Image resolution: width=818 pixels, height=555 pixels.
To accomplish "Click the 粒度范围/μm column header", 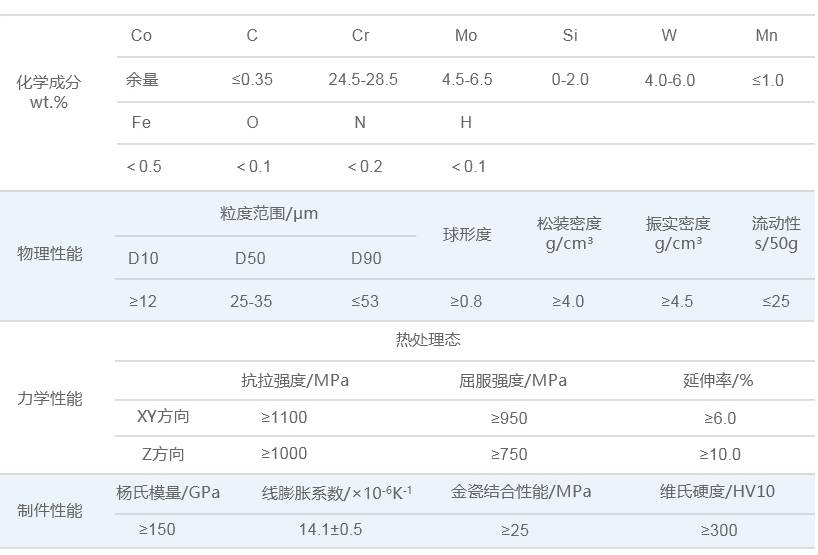I will pyautogui.click(x=269, y=214).
